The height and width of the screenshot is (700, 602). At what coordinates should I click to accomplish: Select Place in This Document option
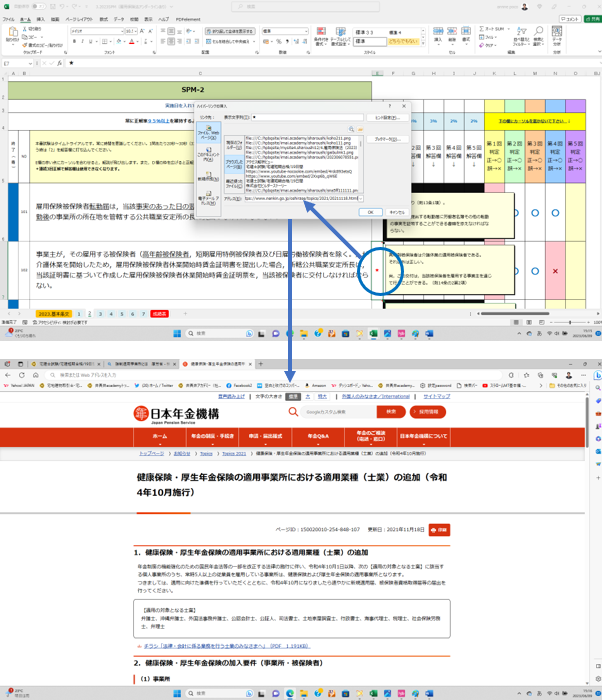[209, 154]
